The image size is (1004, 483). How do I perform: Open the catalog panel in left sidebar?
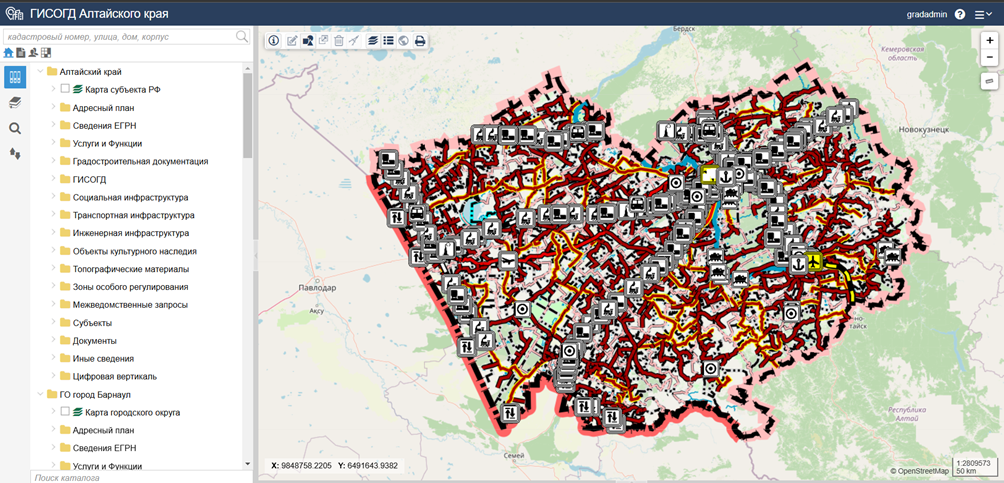click(15, 77)
